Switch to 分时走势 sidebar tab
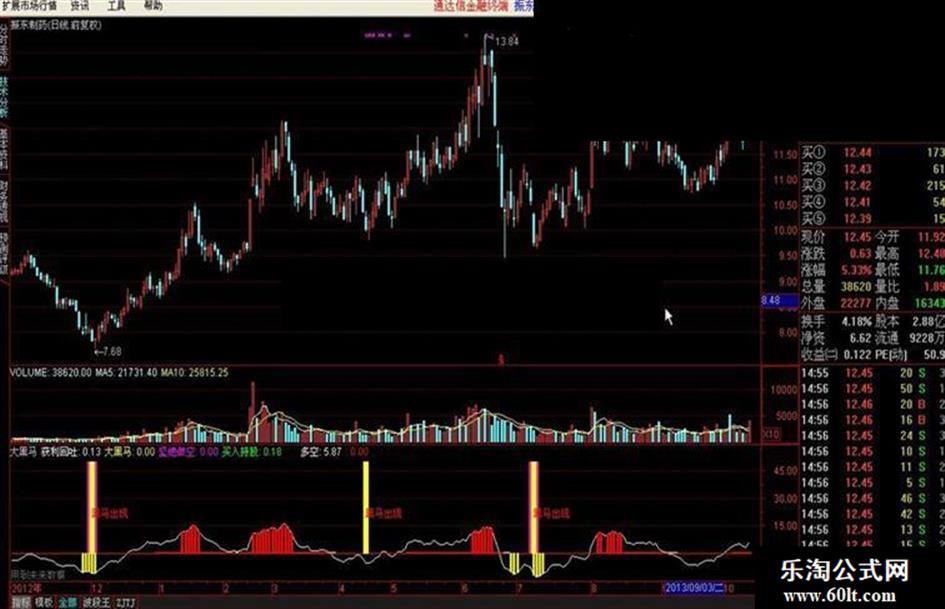This screenshot has width=945, height=609. tap(4, 45)
